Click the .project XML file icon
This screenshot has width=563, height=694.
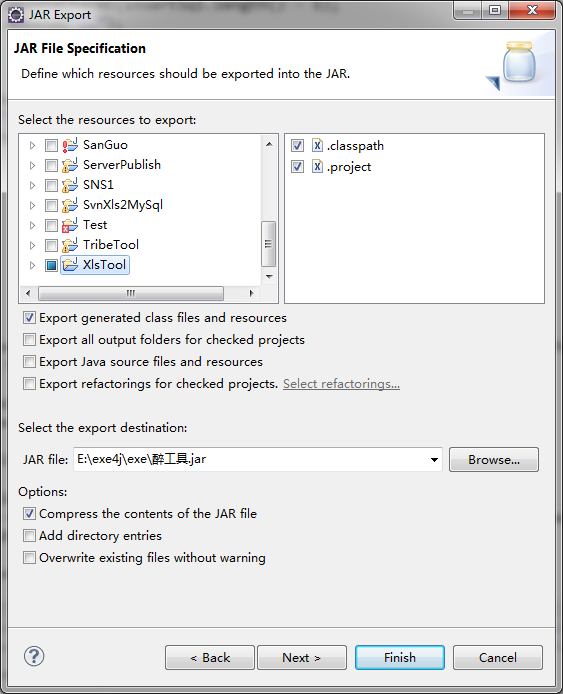[x=317, y=166]
